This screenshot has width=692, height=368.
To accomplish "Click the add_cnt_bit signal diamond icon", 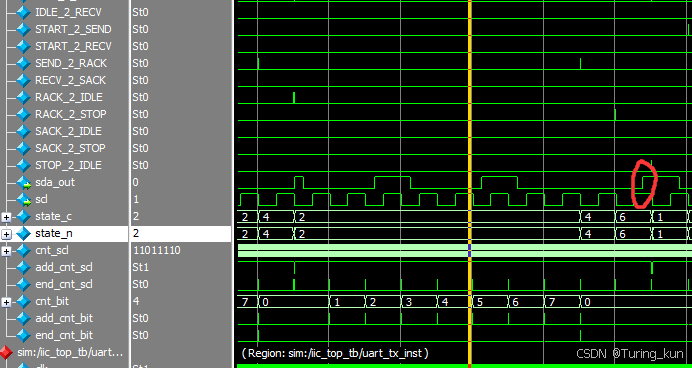I will [x=23, y=318].
